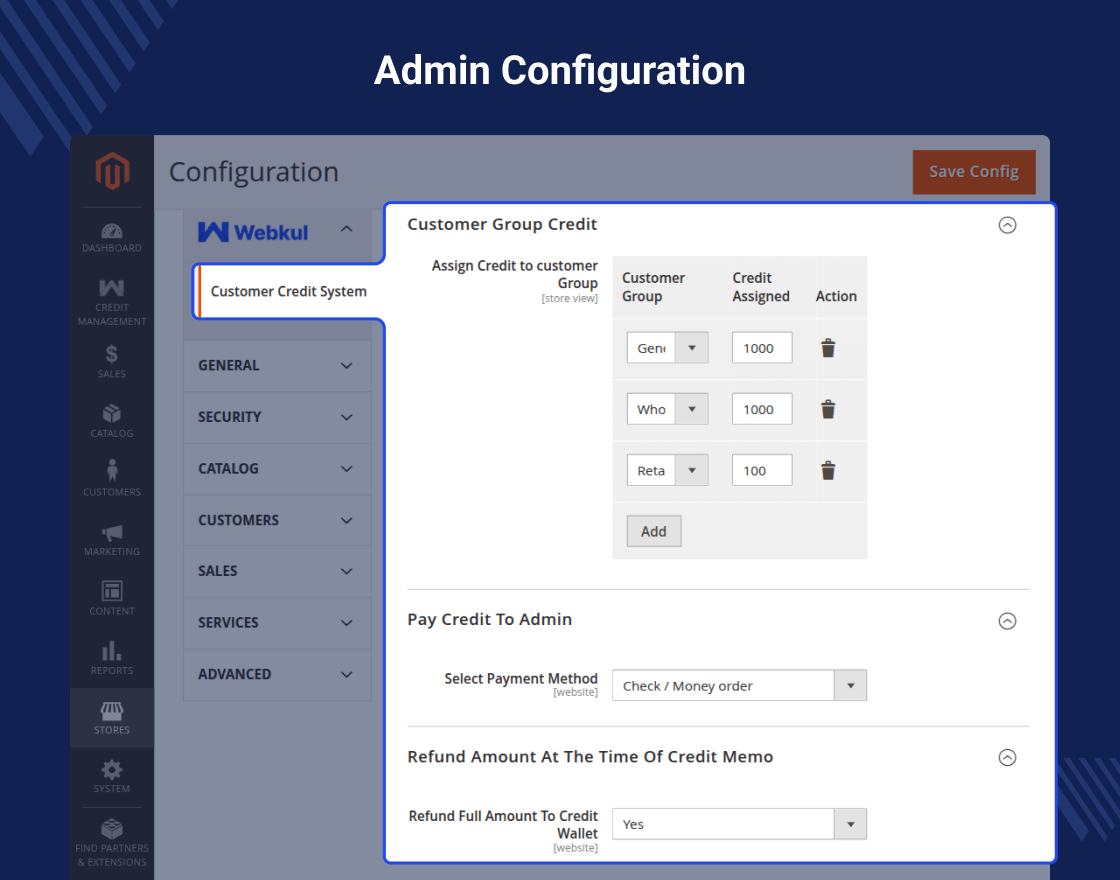Open the Dashboard sidebar icon
The image size is (1120, 880).
[x=112, y=237]
